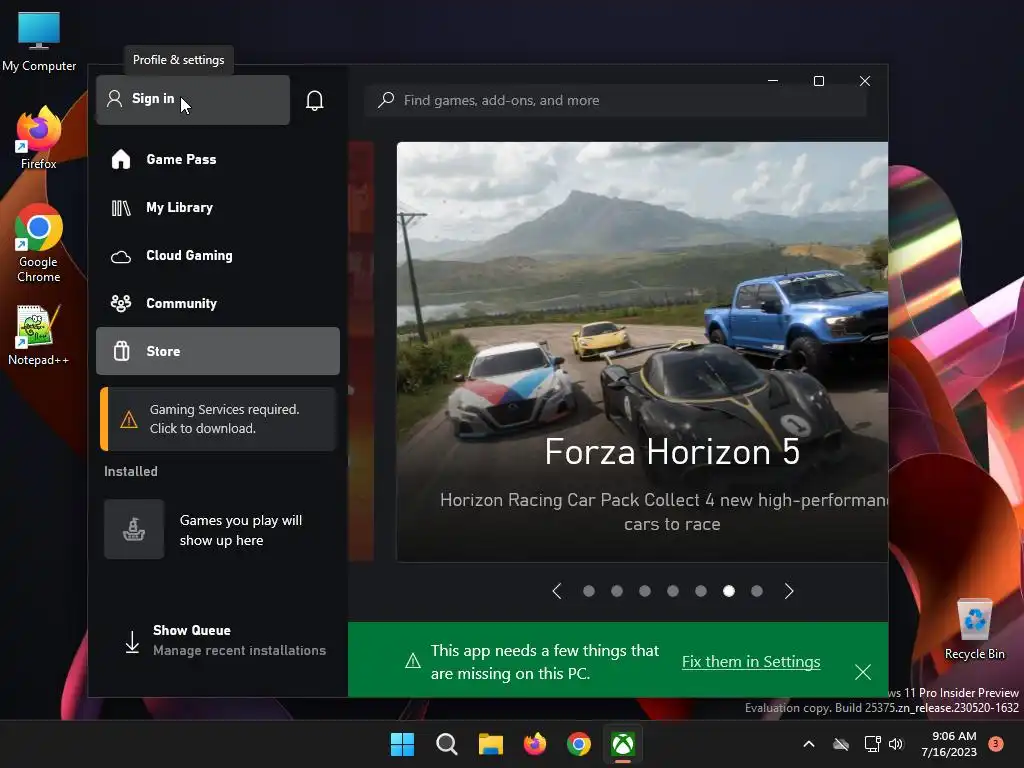Select the Recycle Bin icon
The image size is (1024, 768).
click(x=974, y=630)
